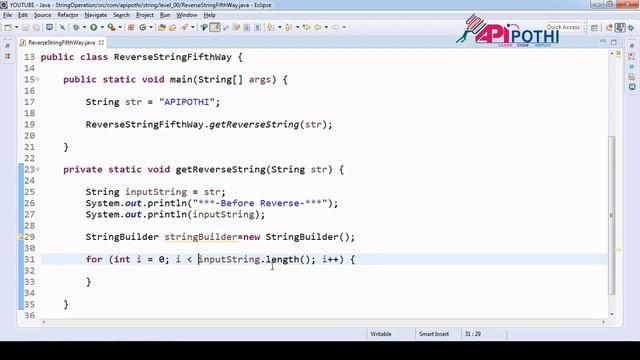The image size is (640, 360).
Task: Run the program with green Run icon
Action: (x=93, y=27)
